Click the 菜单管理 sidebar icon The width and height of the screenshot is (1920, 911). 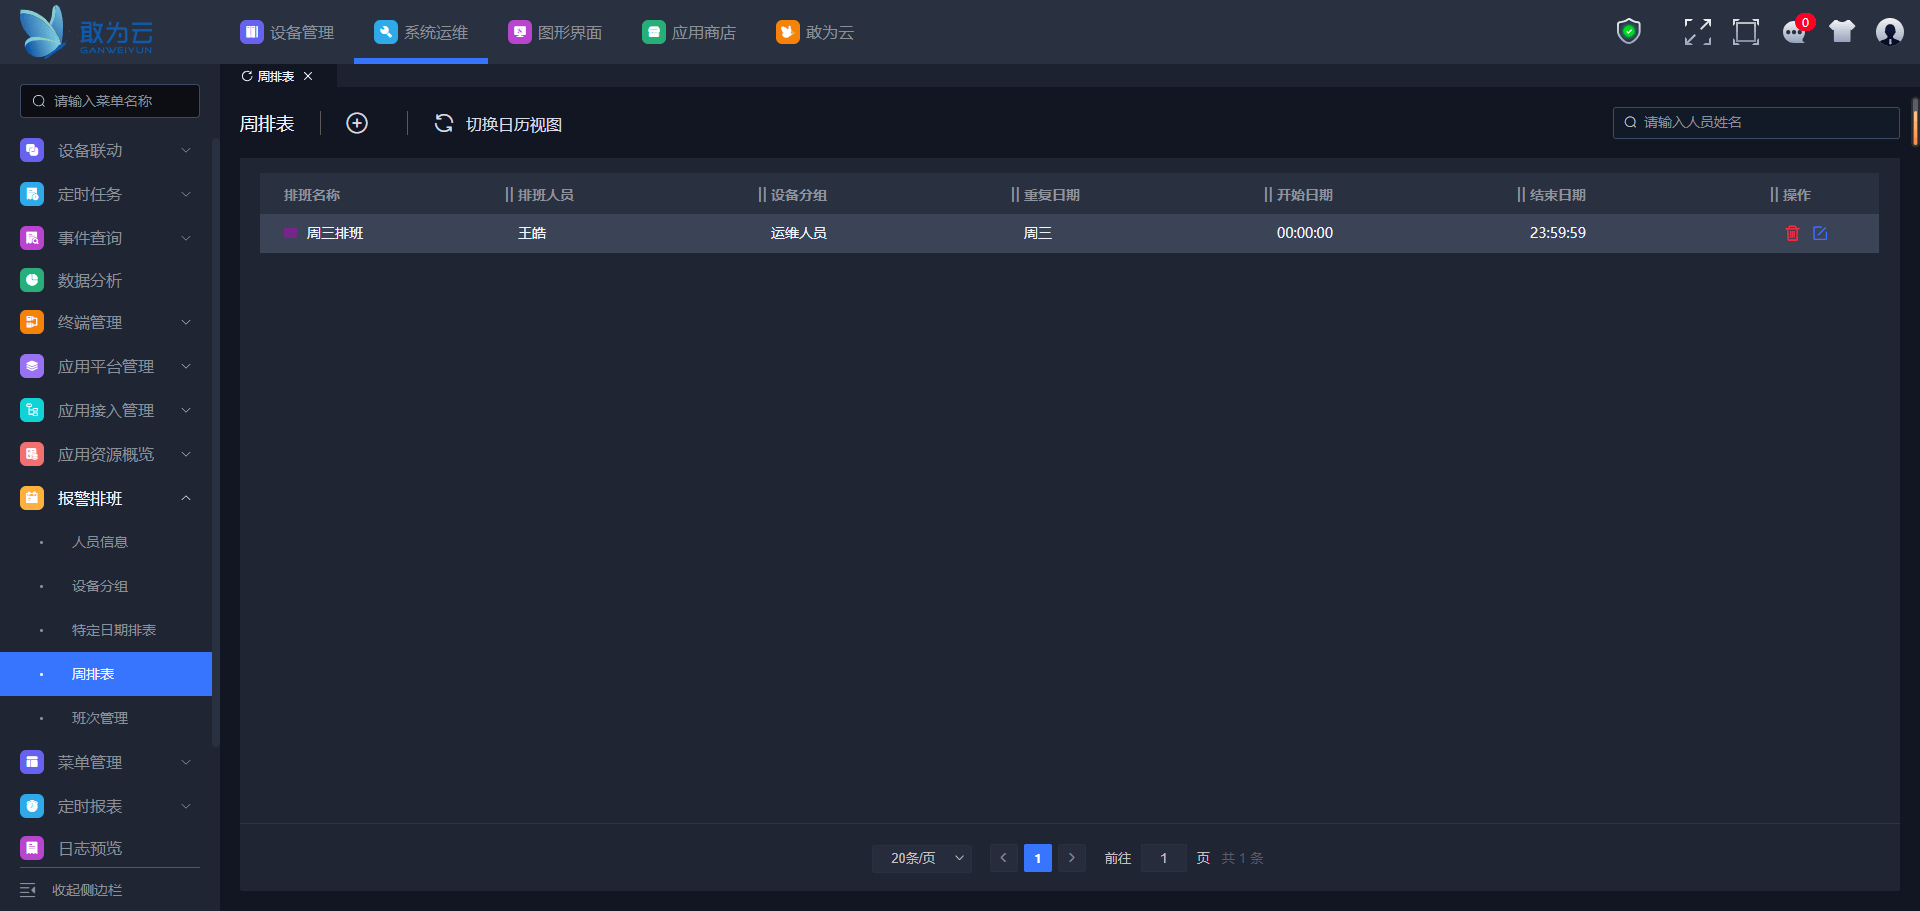tap(32, 762)
